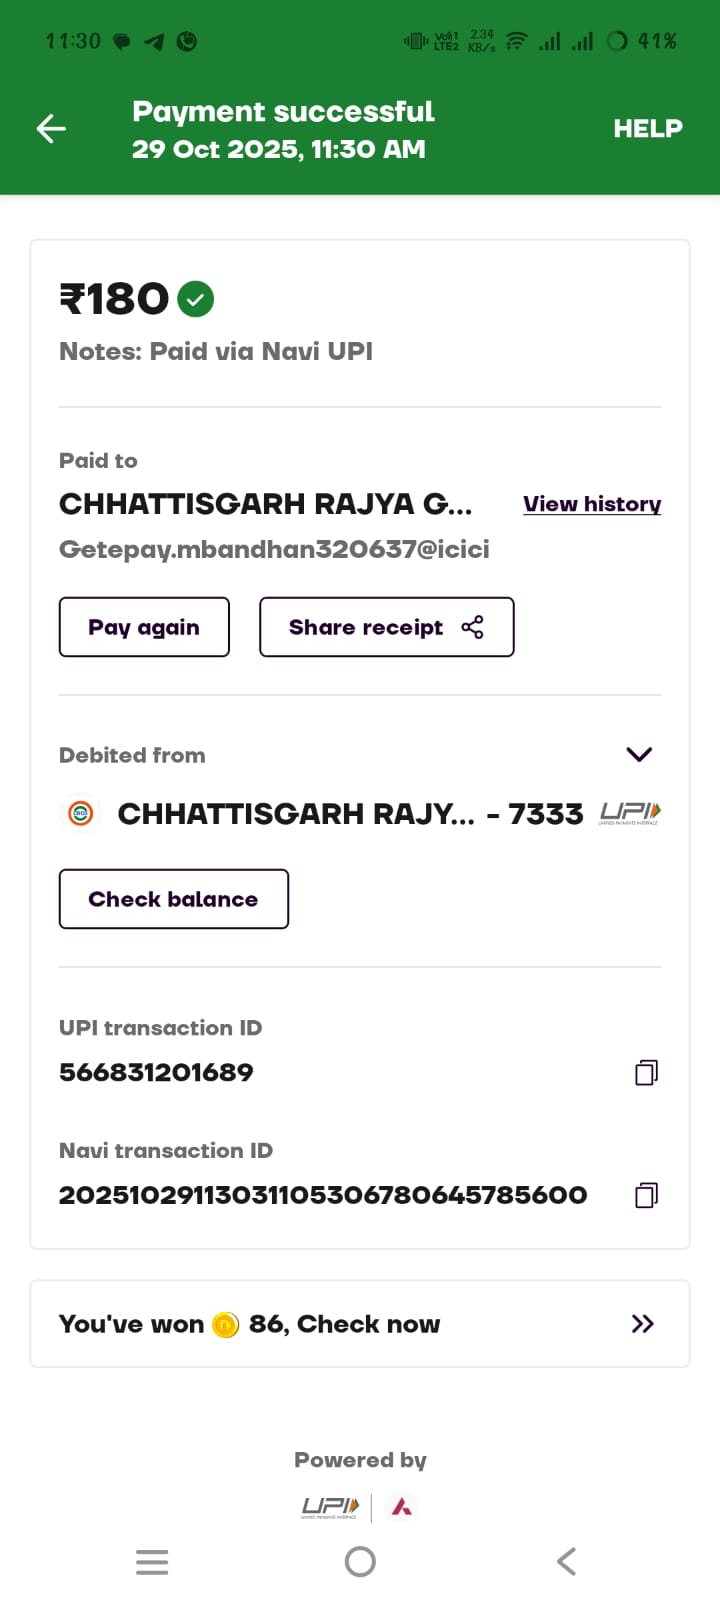
Task: Copy the UPI transaction ID
Action: point(646,1073)
